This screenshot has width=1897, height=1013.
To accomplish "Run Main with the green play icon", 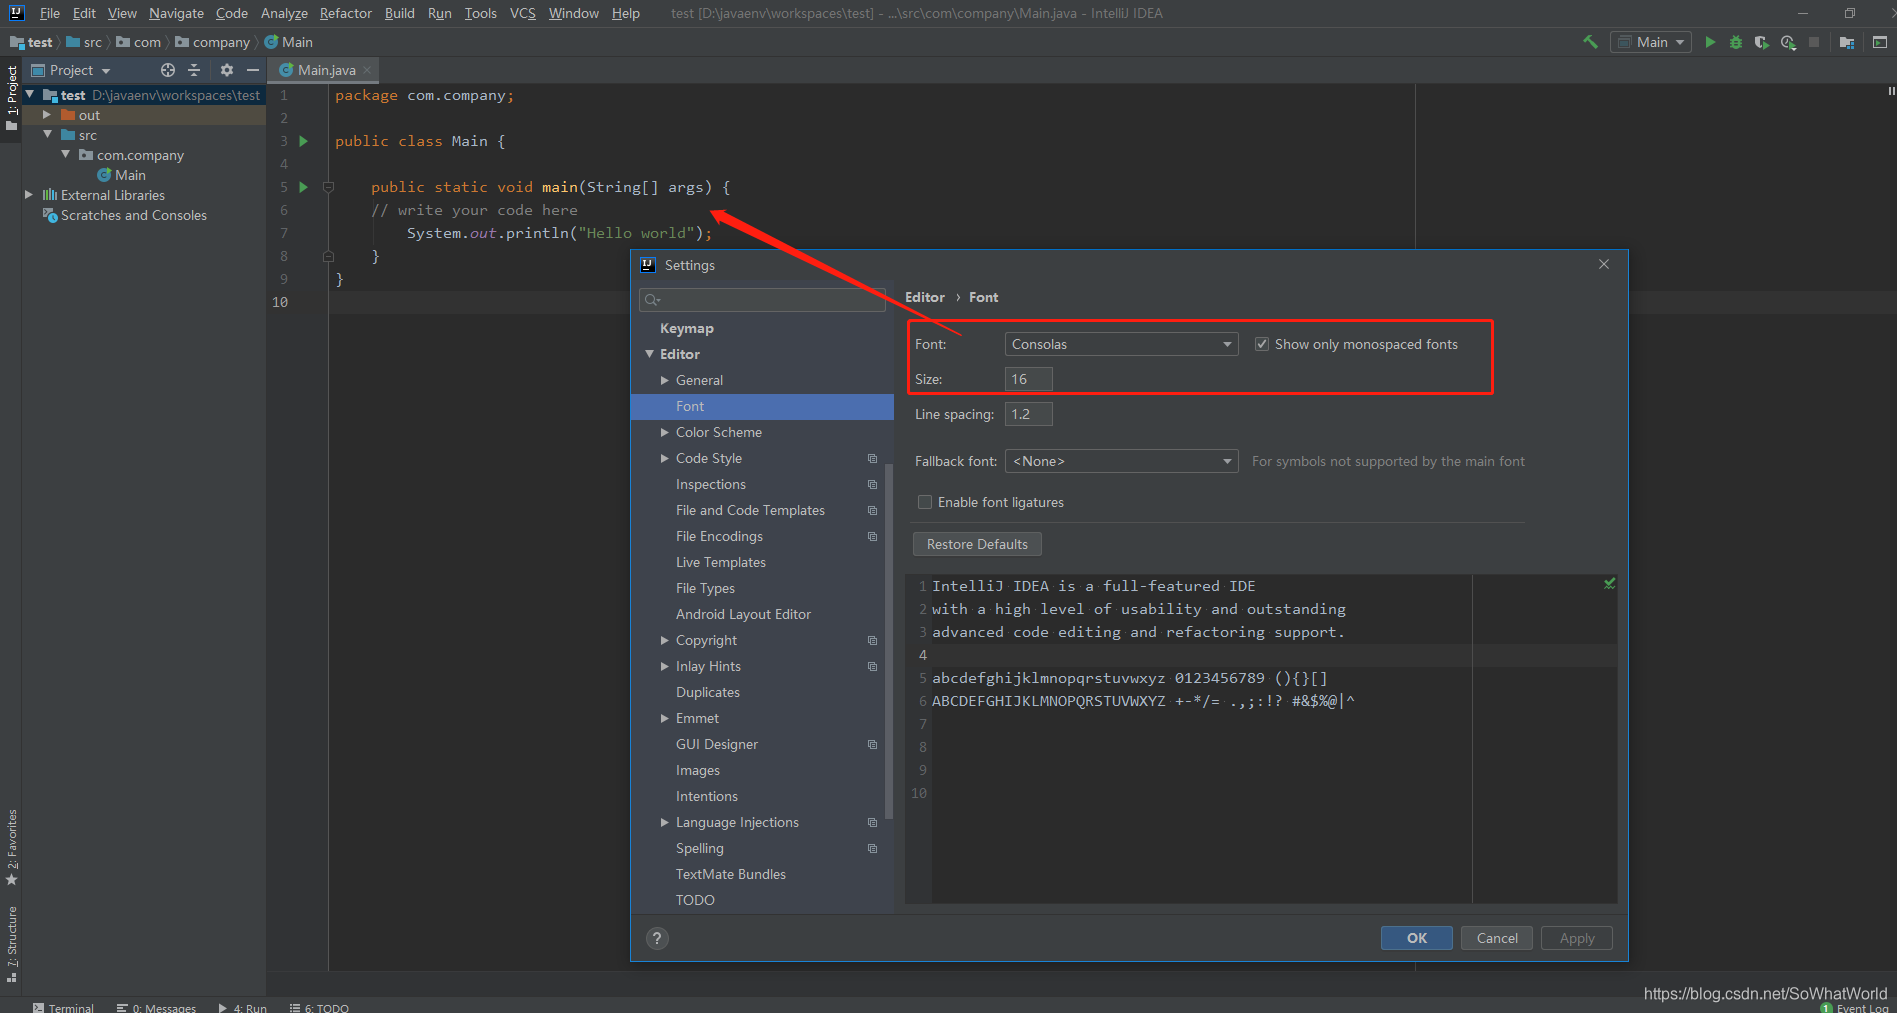I will coord(1710,42).
